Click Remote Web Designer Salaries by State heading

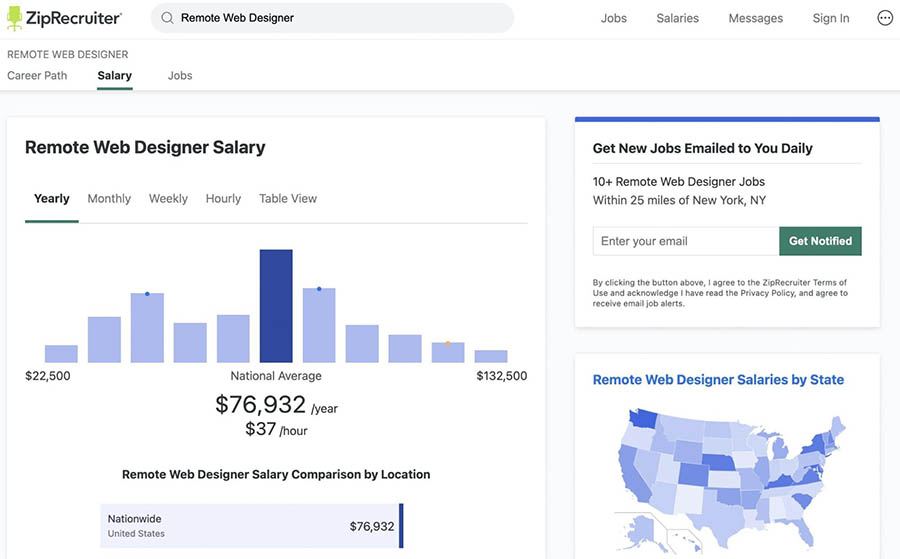click(x=718, y=380)
